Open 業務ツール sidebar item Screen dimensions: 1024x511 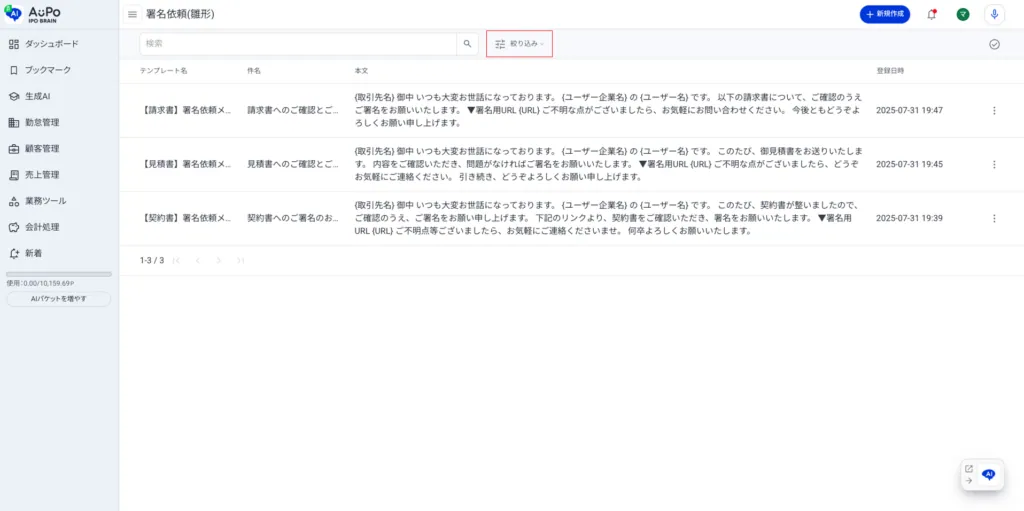pos(59,201)
